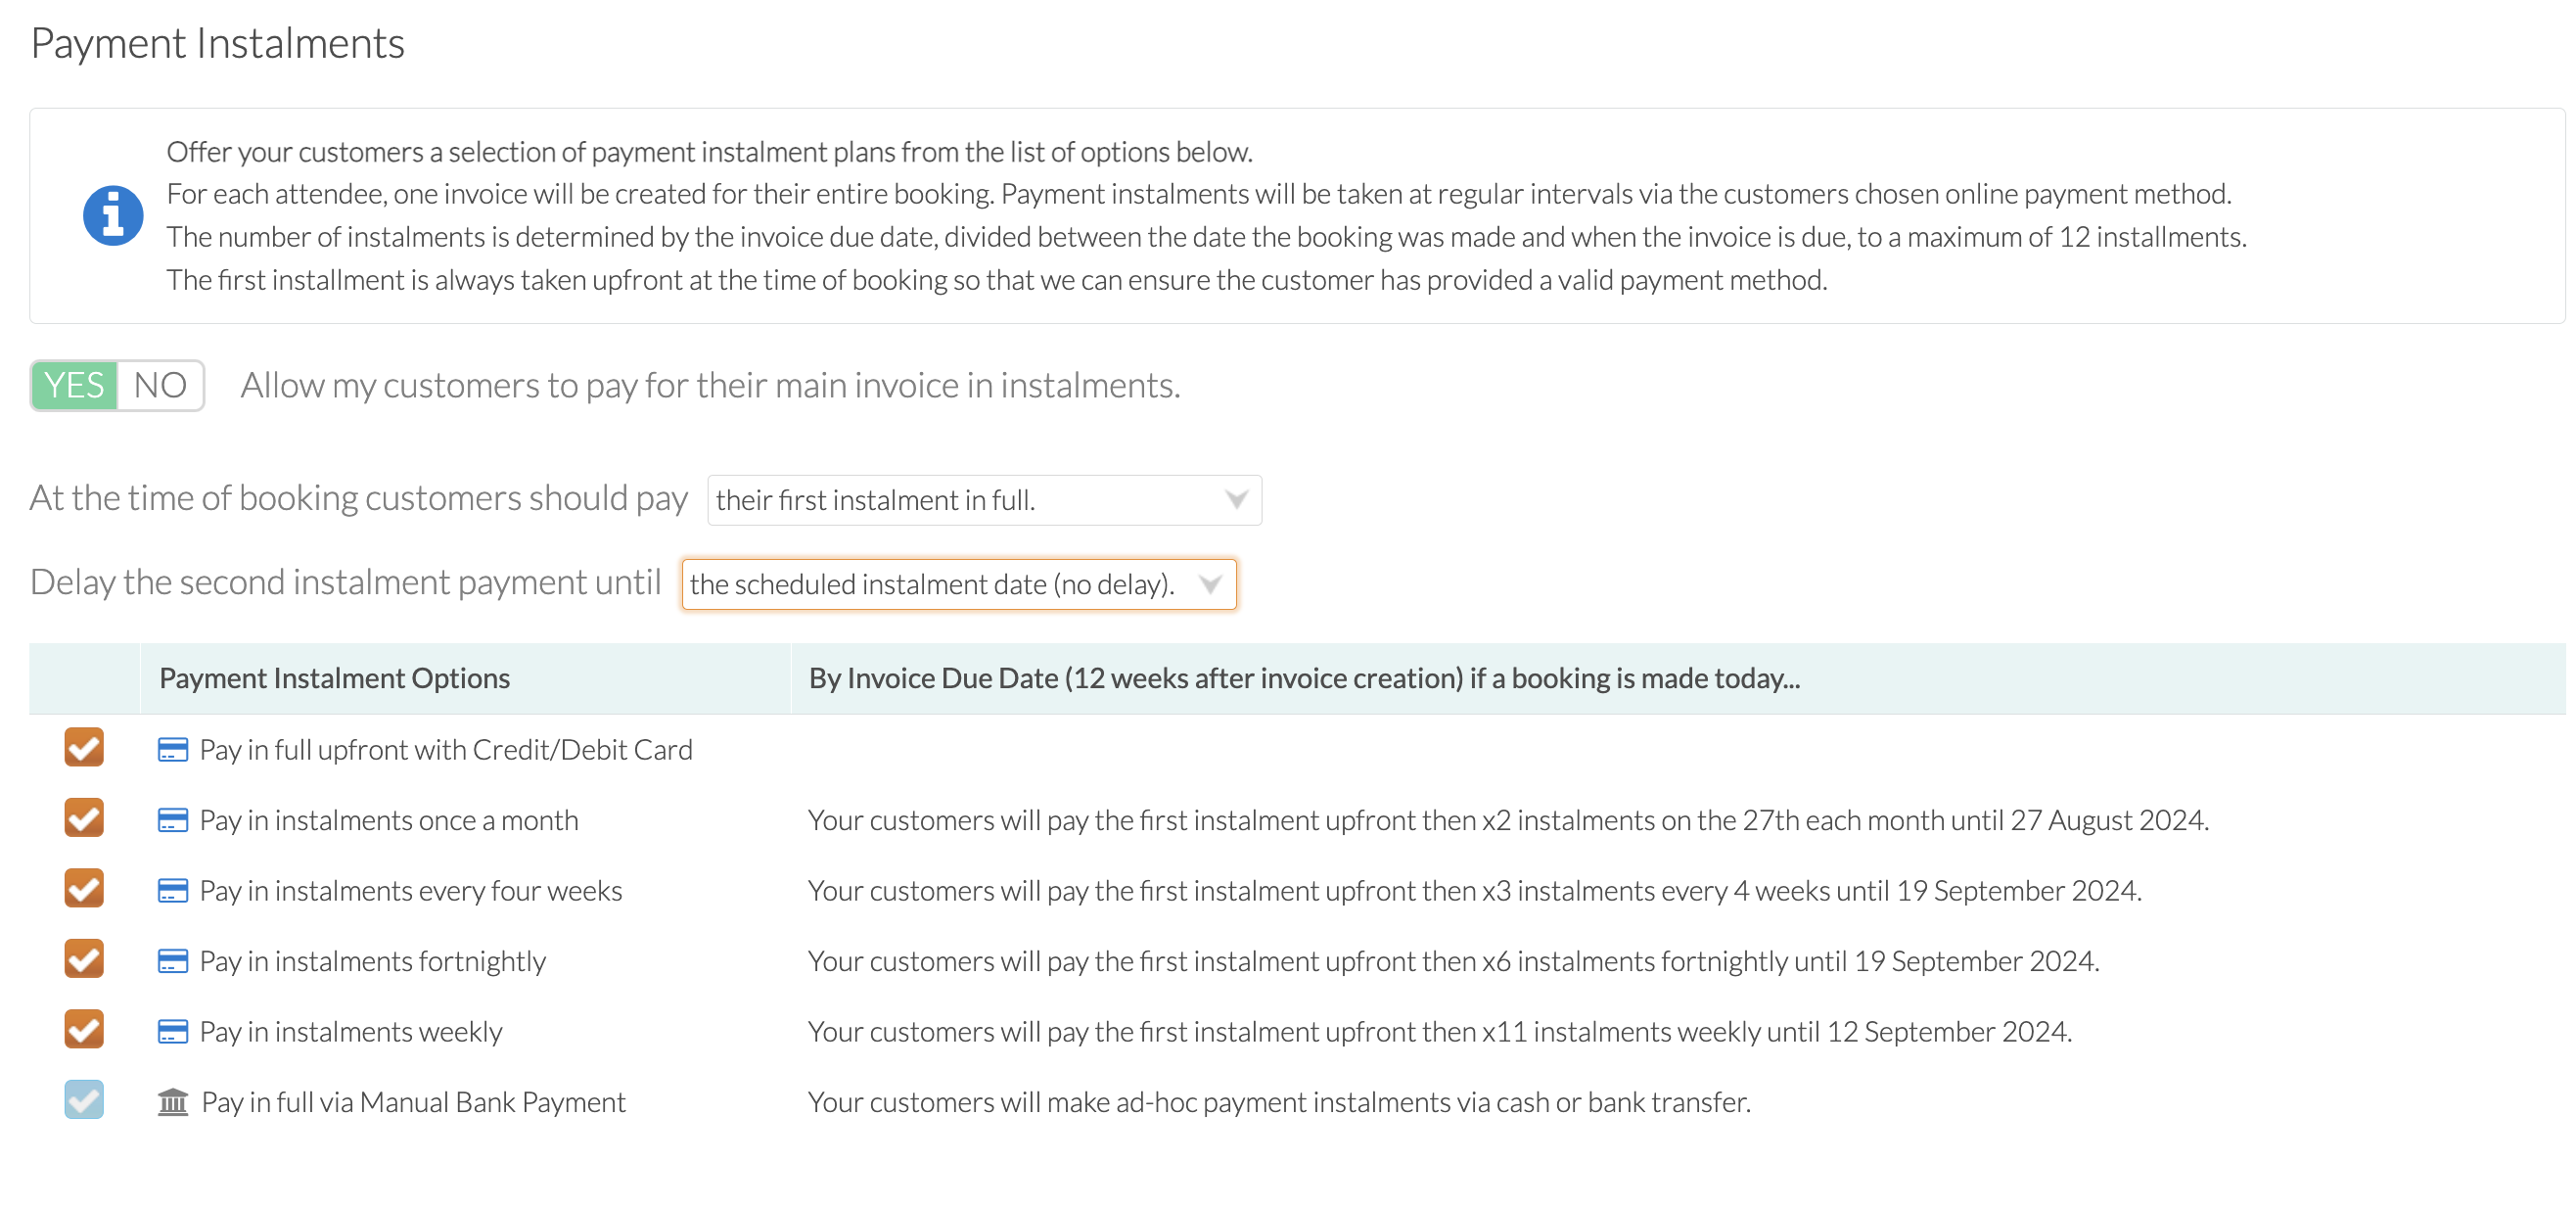Click 'Pay in instalments once a month' label
This screenshot has height=1208, width=2576.
point(389,820)
